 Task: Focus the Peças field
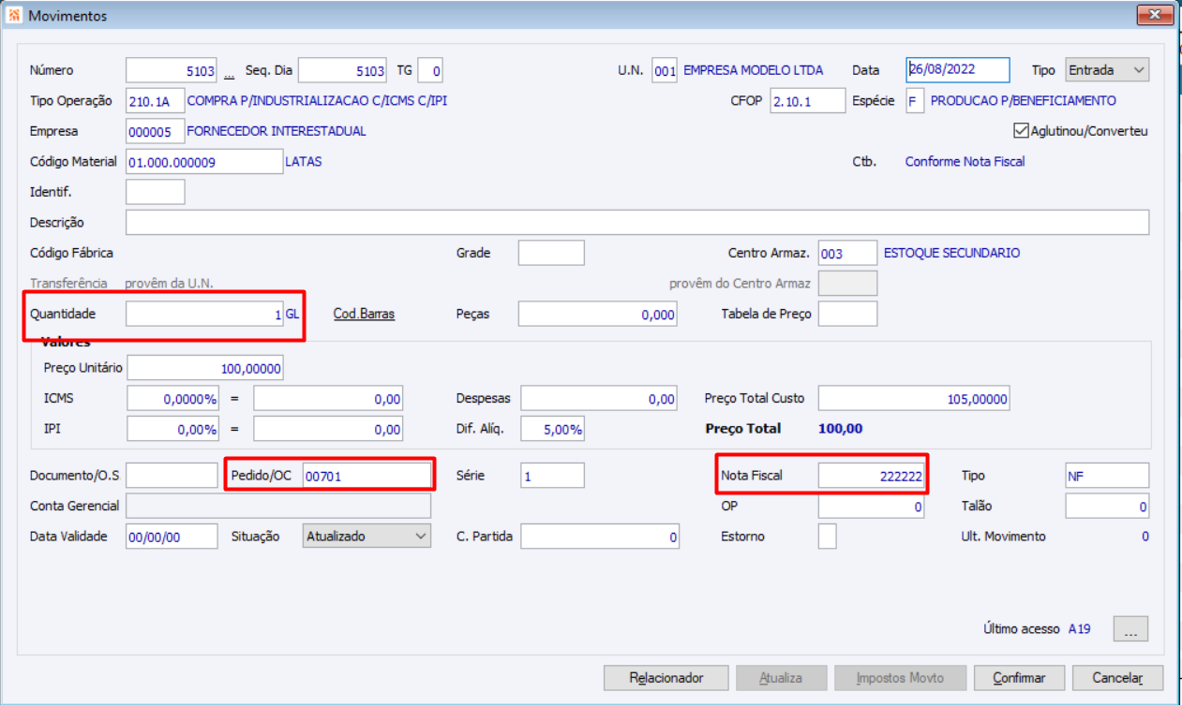coord(597,314)
